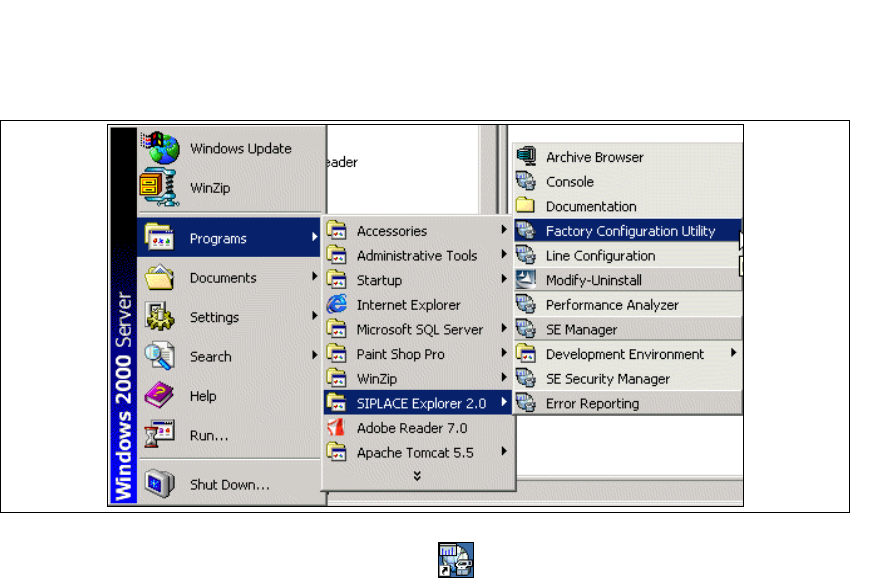Click the Factory Configuration Utility icon
This screenshot has height=581, width=896.
point(526,230)
